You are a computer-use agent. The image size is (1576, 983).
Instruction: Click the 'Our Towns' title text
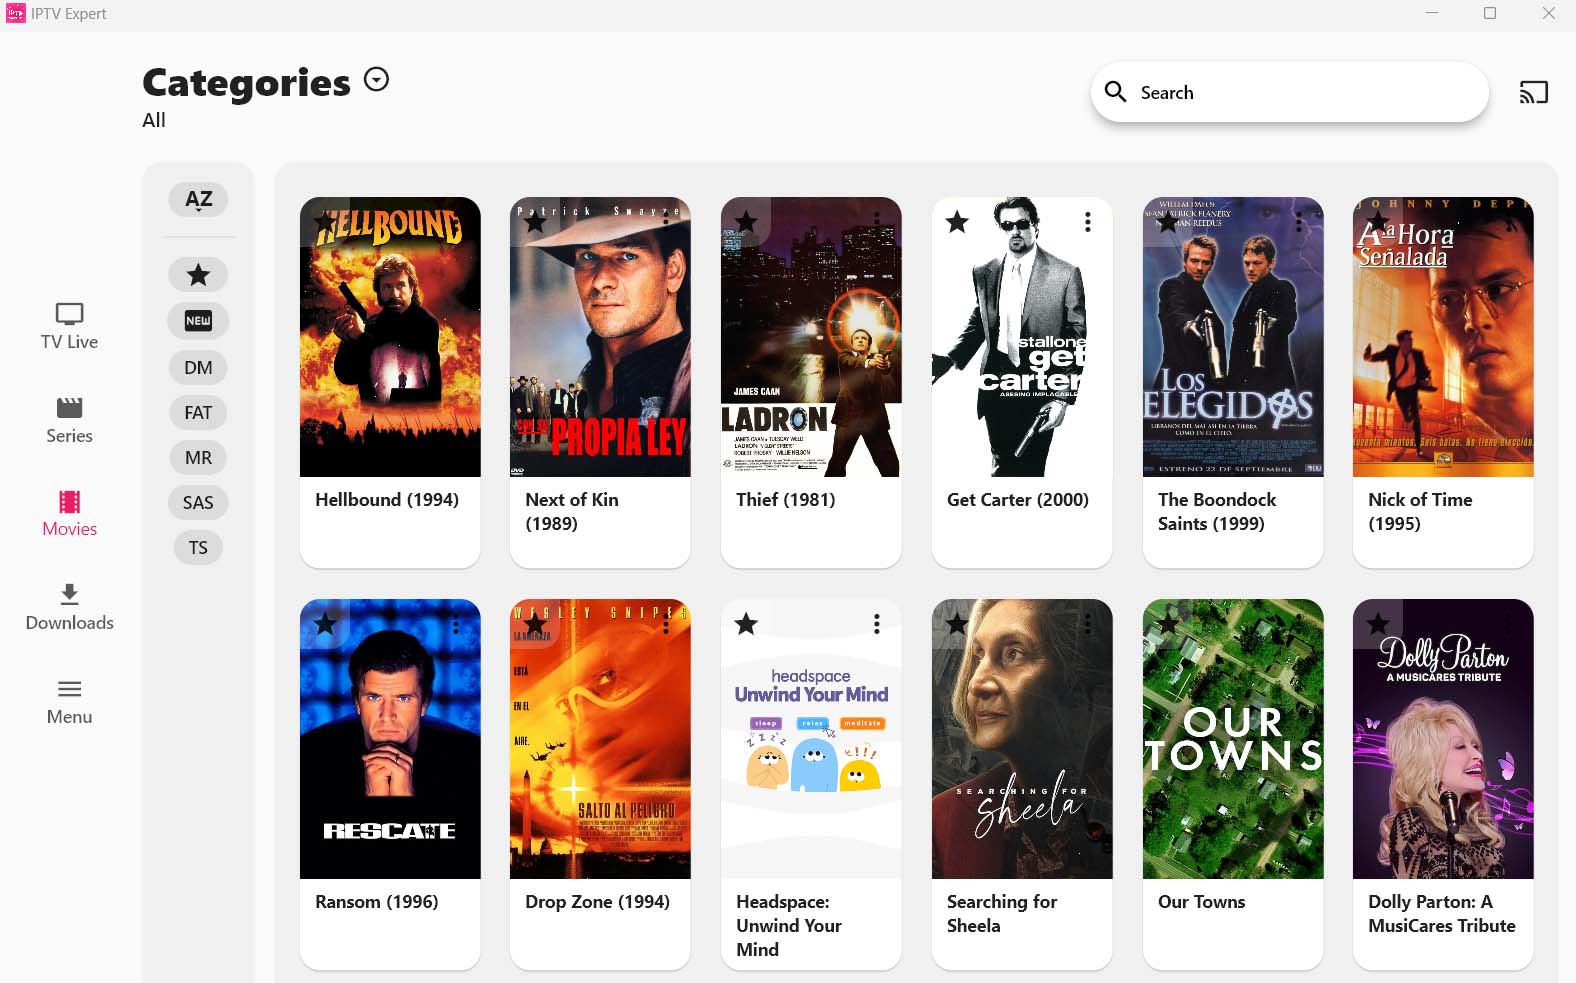tap(1201, 901)
